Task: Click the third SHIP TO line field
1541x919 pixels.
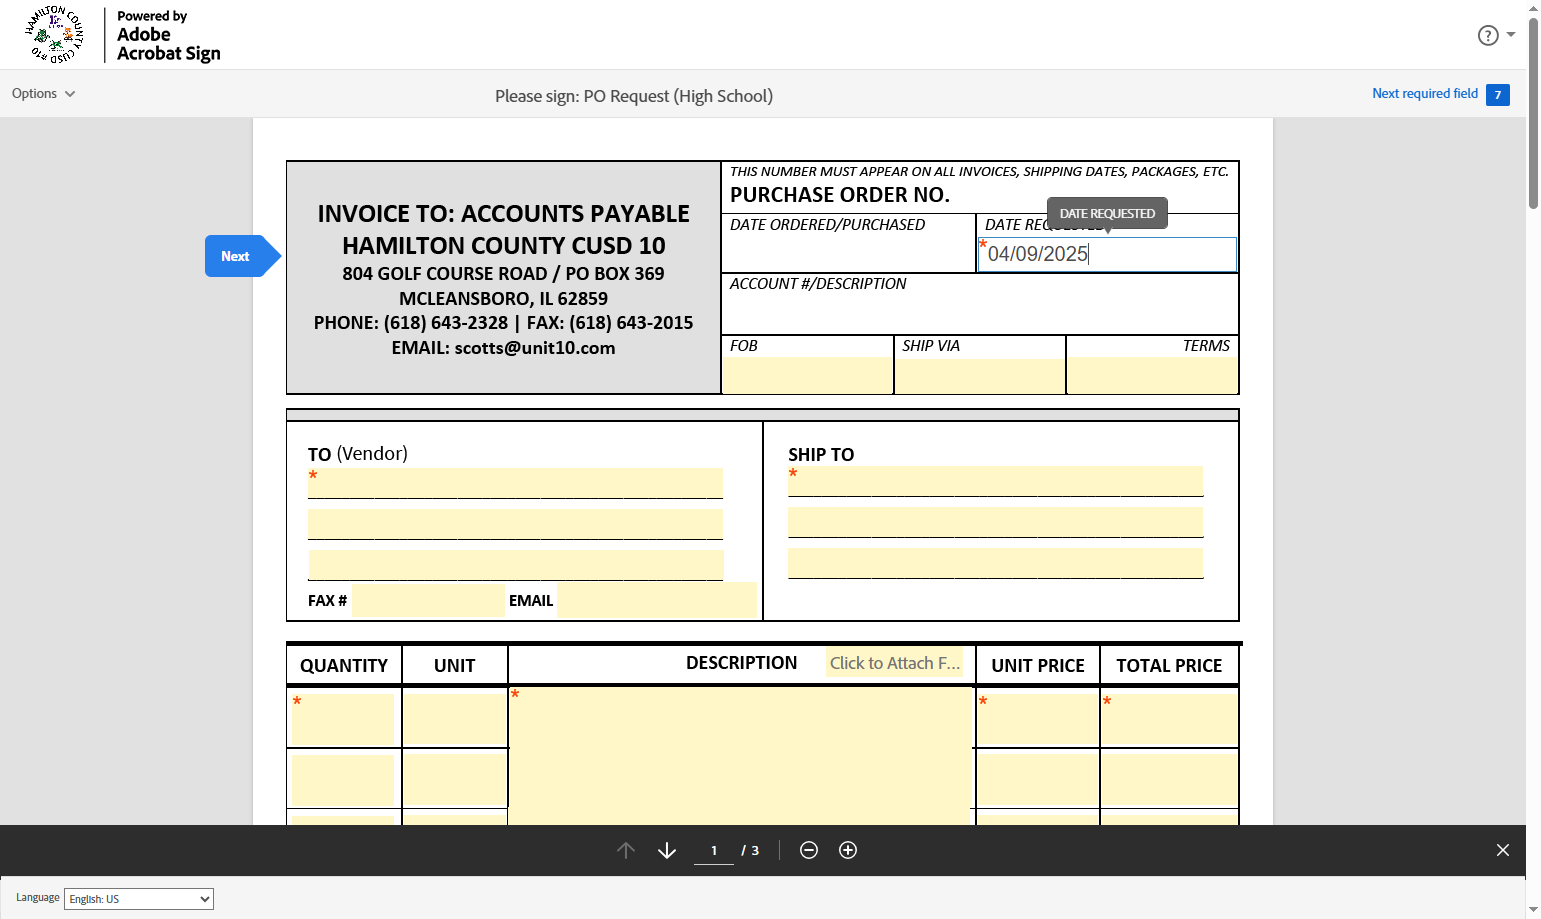Action: (x=995, y=563)
